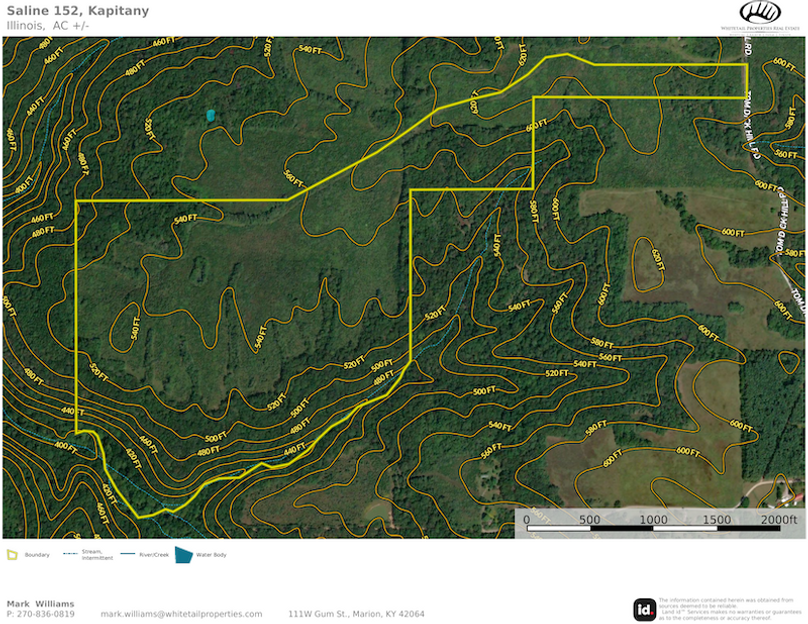Click the Water Body legend label text
The width and height of the screenshot is (808, 624).
[x=211, y=554]
